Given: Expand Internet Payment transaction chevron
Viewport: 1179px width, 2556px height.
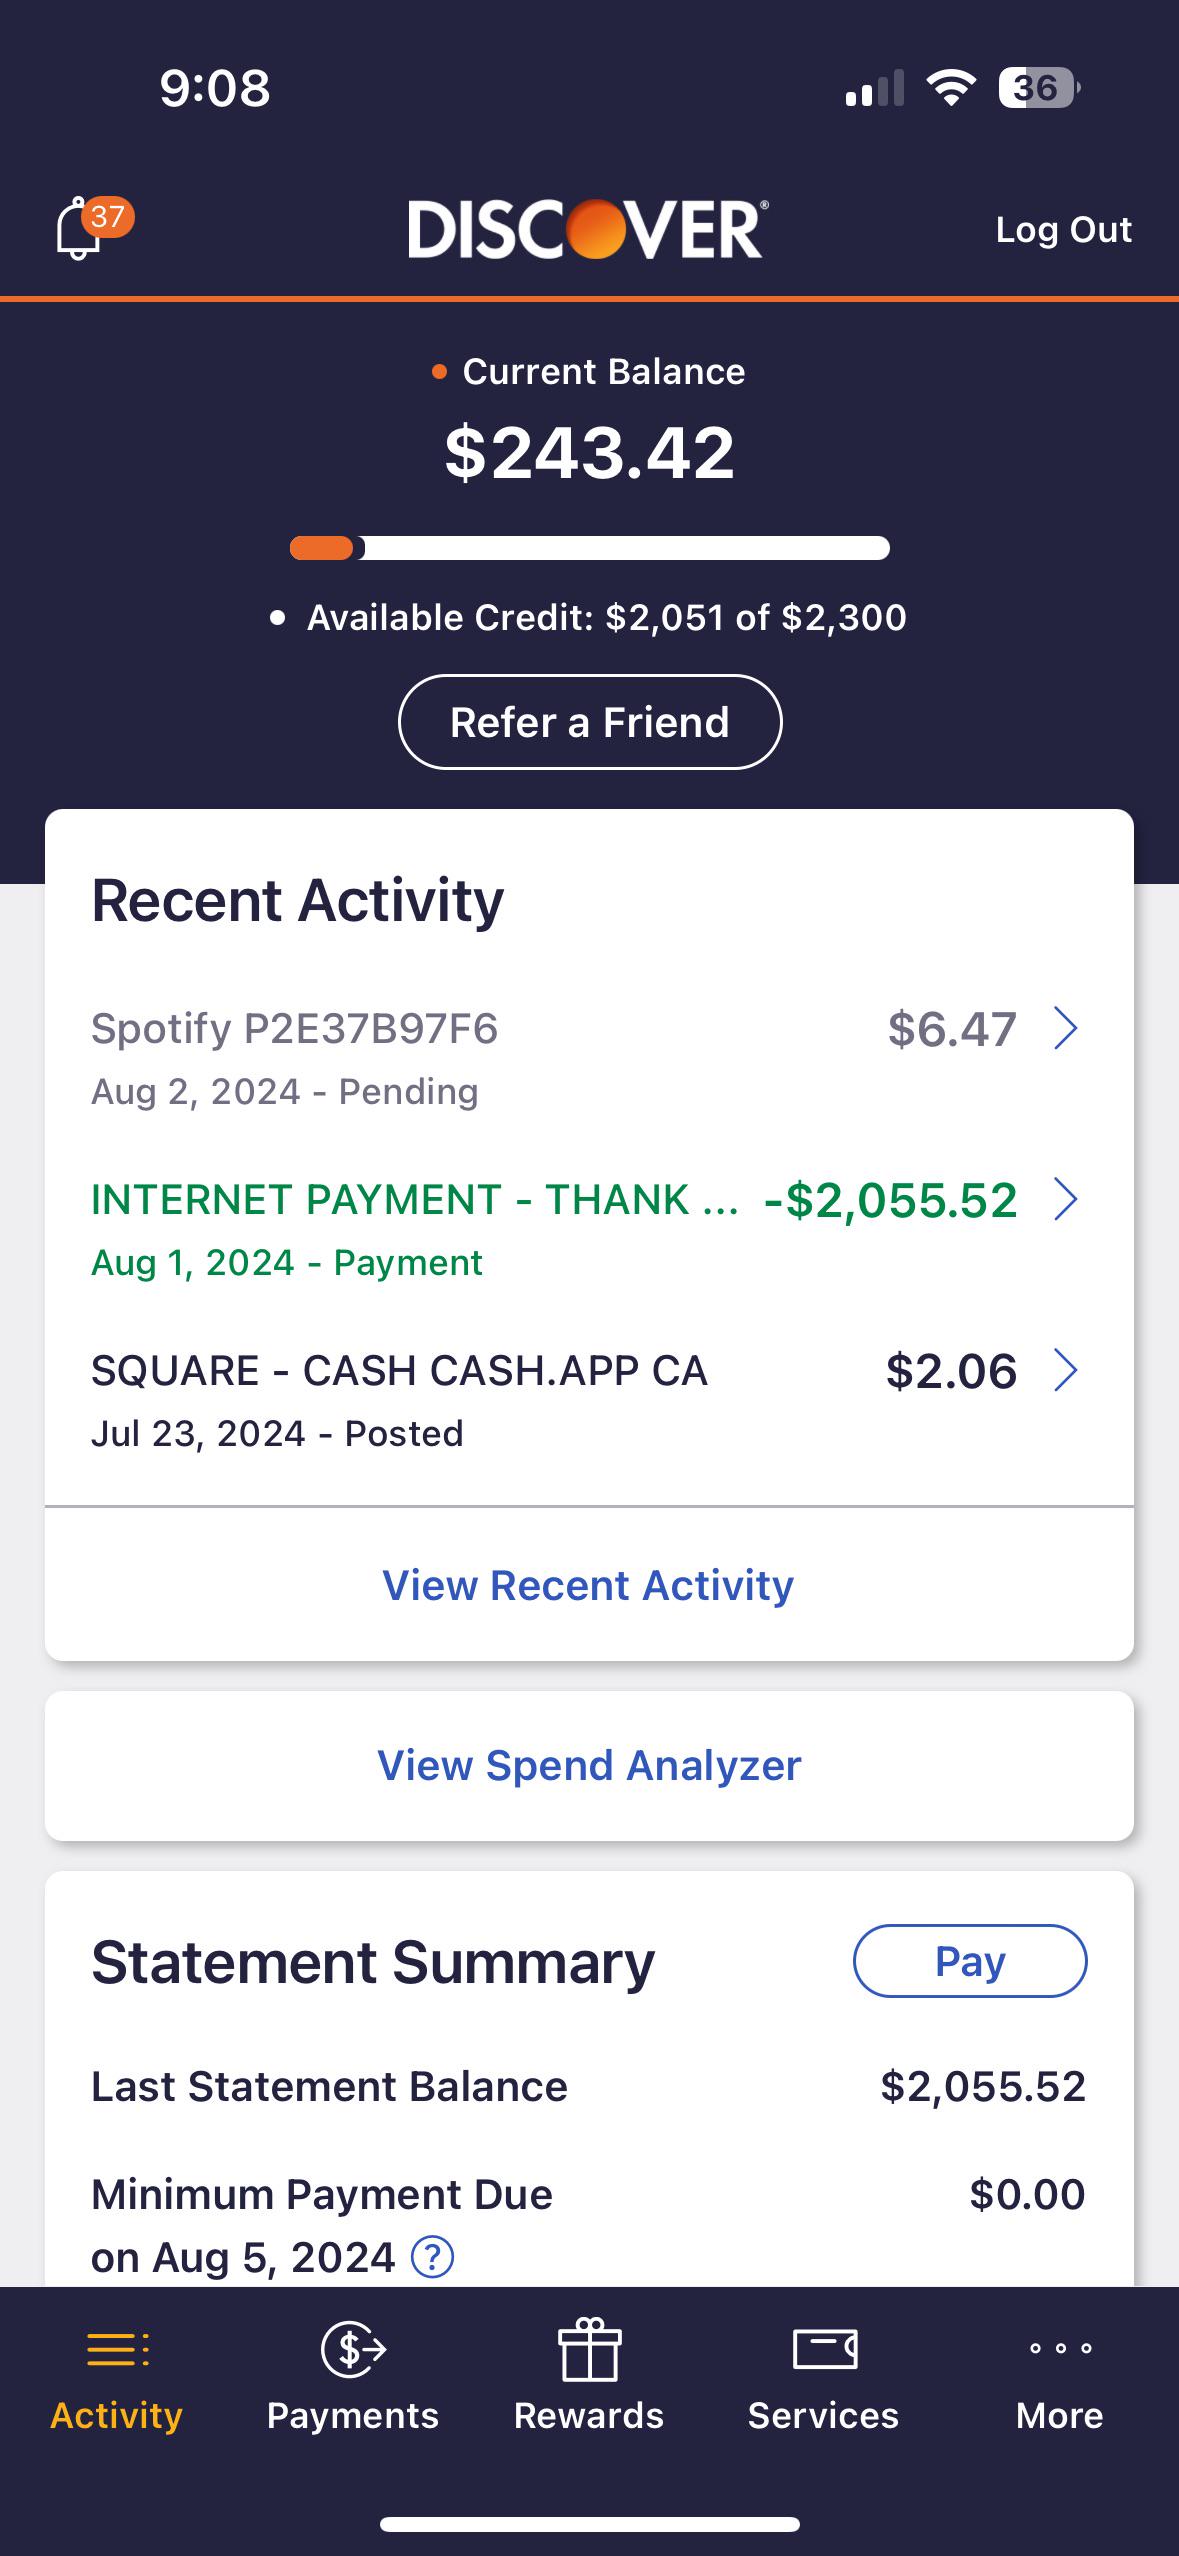Looking at the screenshot, I should click(x=1066, y=1199).
